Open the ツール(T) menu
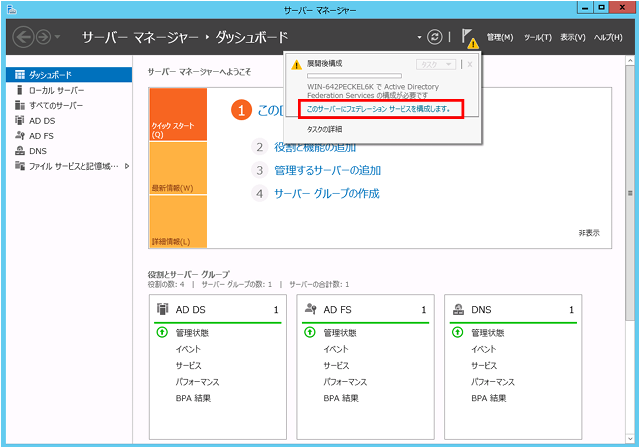 [x=538, y=38]
